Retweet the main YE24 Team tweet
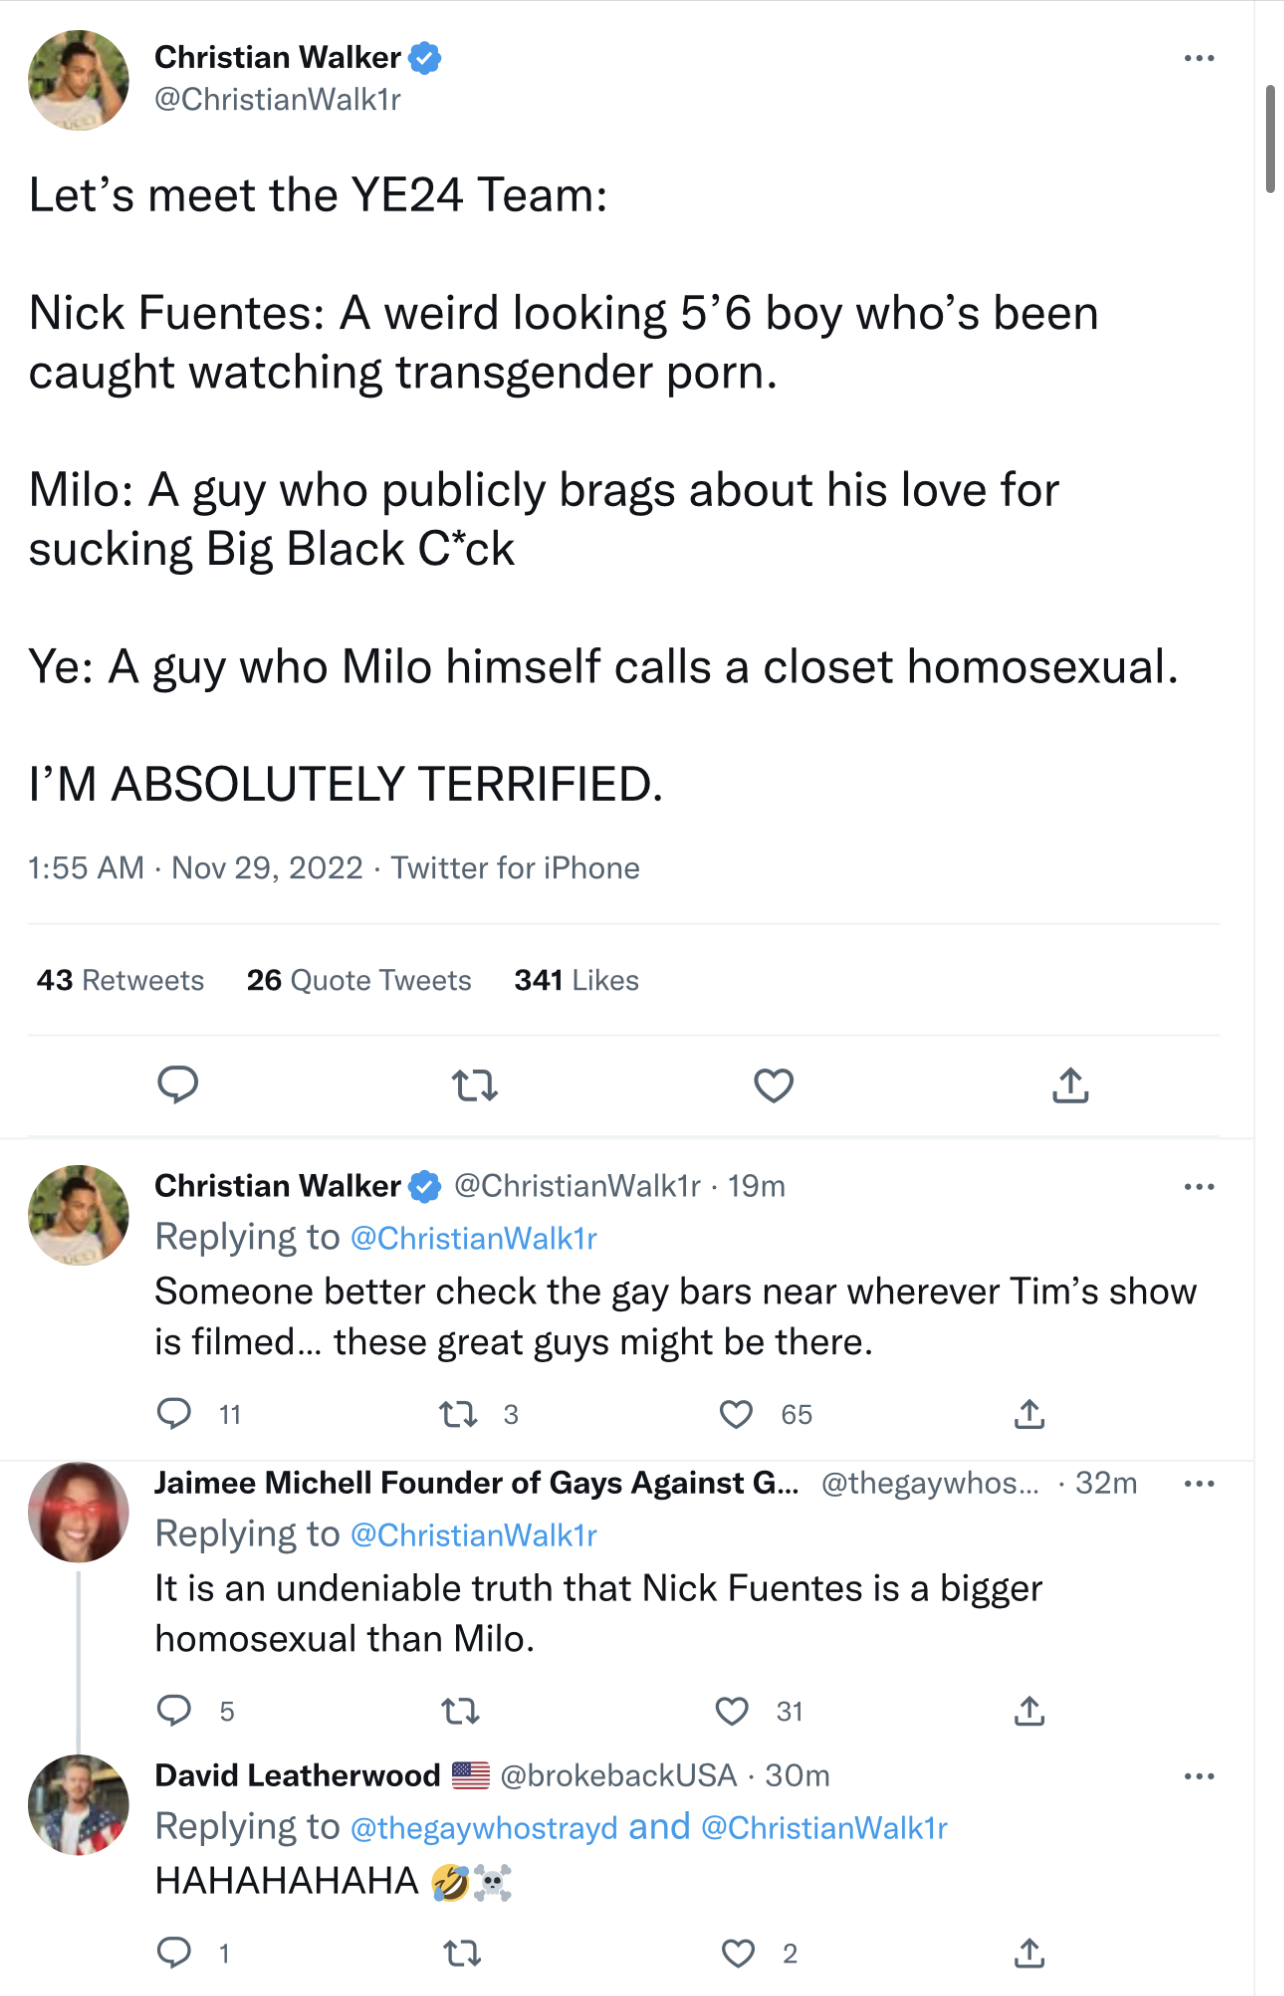1284x1996 pixels. 474,1085
